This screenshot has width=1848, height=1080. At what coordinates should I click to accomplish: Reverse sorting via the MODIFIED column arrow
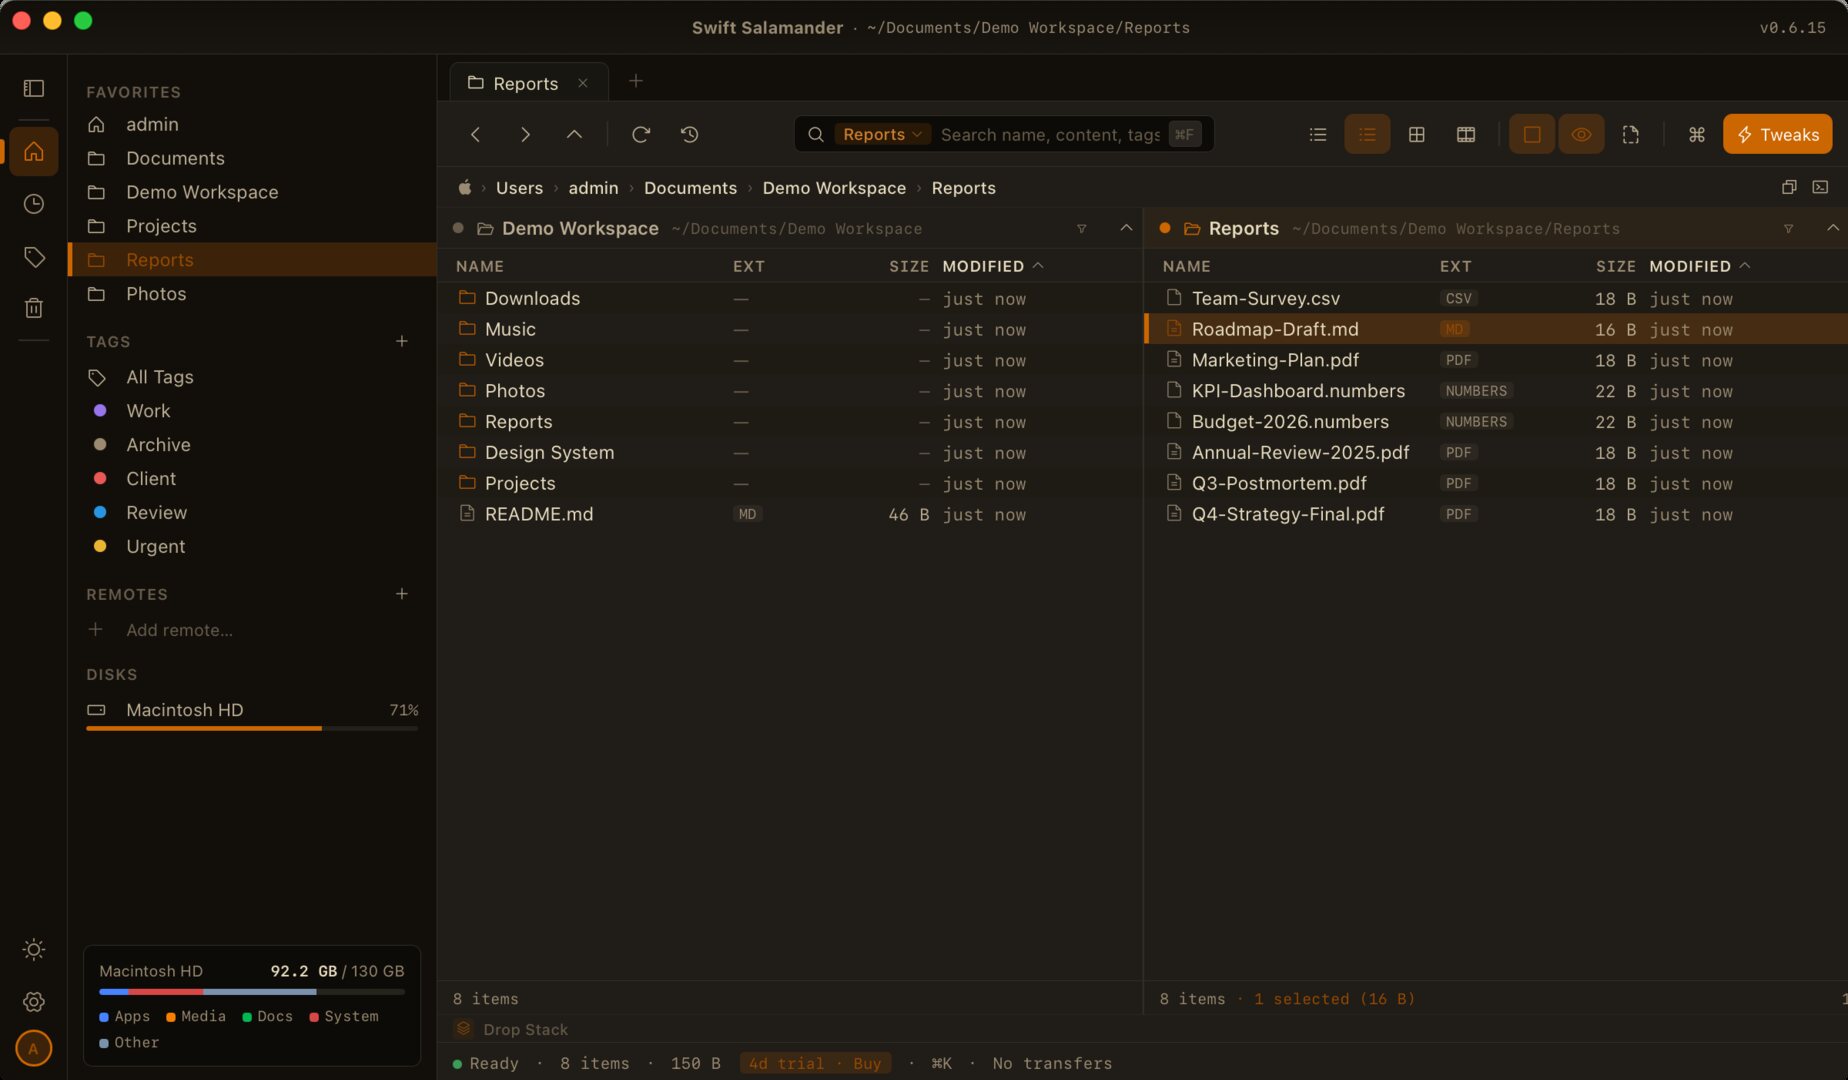point(1746,266)
